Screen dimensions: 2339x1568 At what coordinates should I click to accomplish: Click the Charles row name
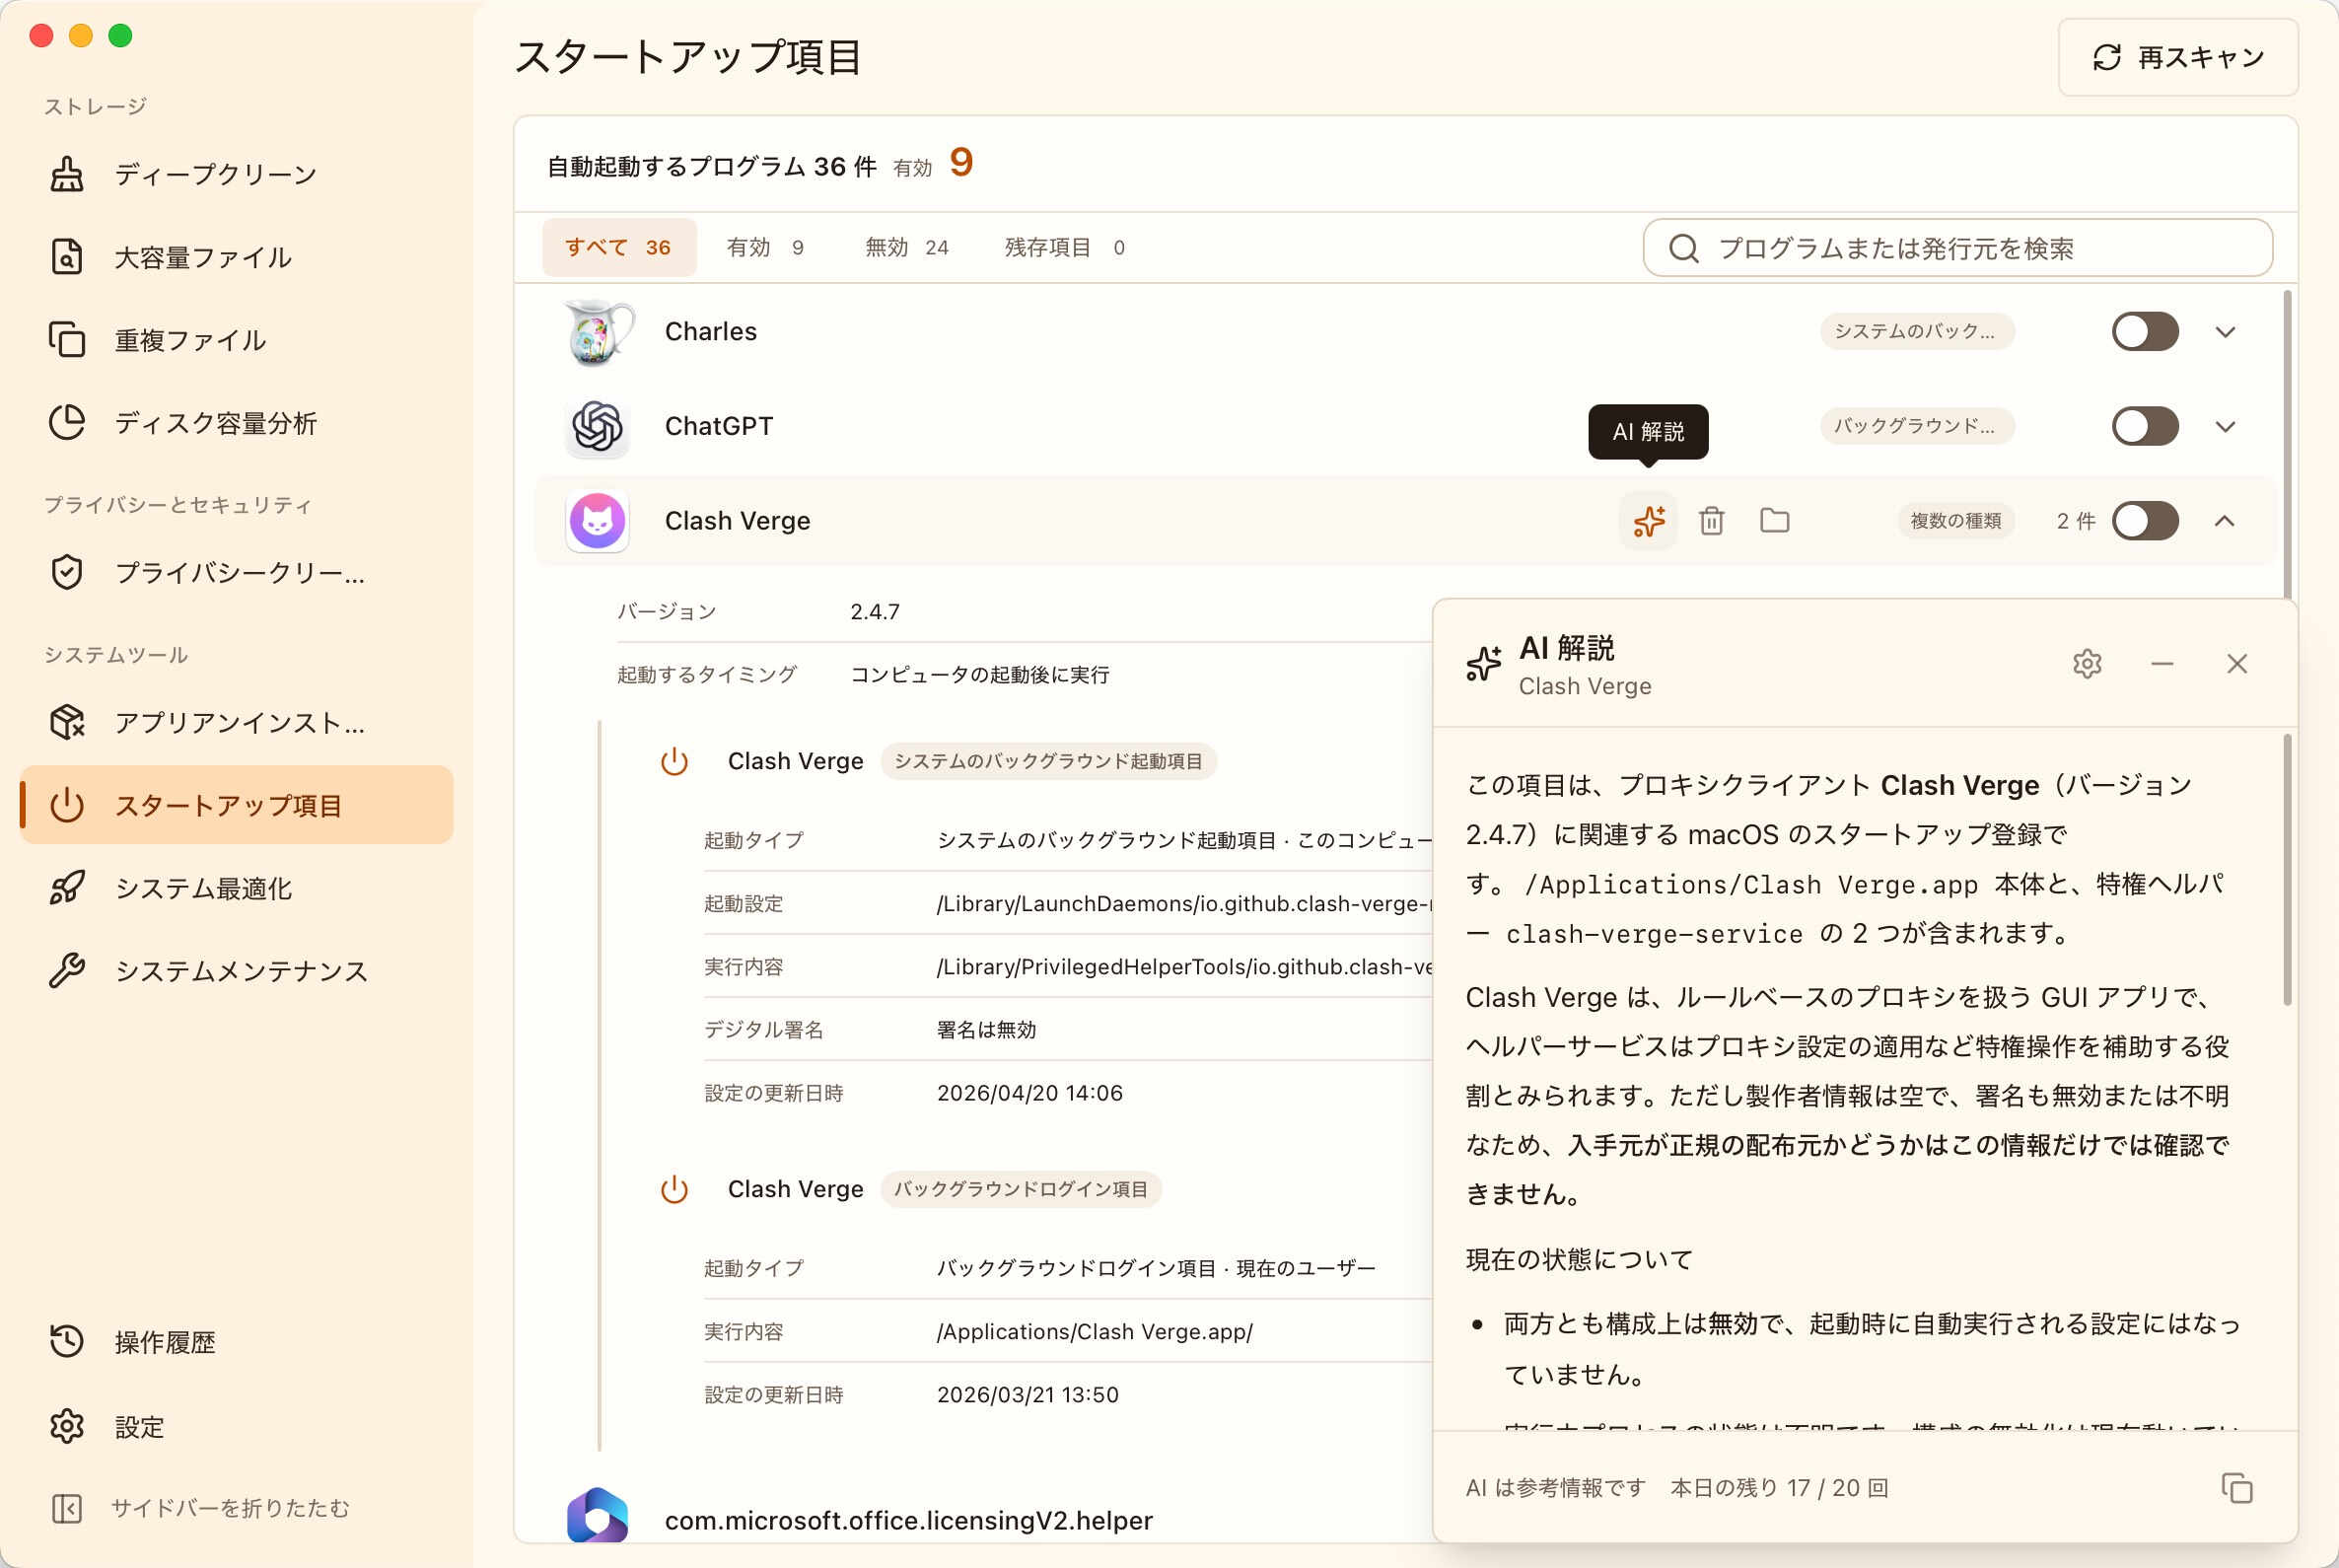coord(711,332)
